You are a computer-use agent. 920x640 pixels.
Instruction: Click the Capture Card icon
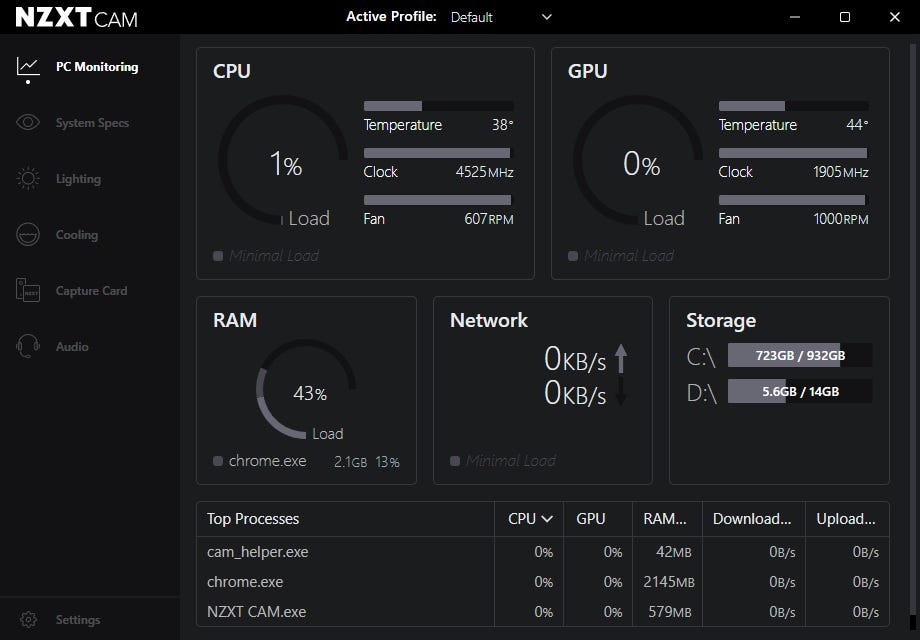[28, 291]
